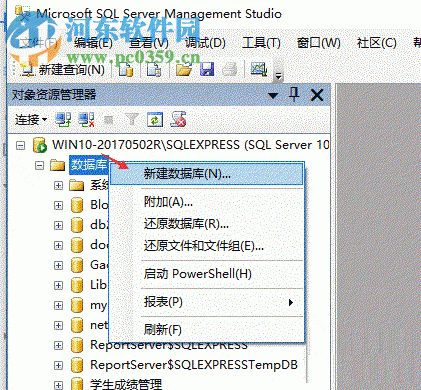Expand the do... database node
Image resolution: width=421 pixels, height=390 pixels.
(x=58, y=245)
